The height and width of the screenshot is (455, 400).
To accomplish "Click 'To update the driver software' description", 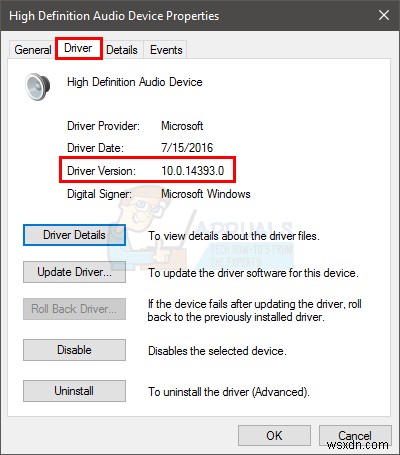I will click(x=253, y=273).
